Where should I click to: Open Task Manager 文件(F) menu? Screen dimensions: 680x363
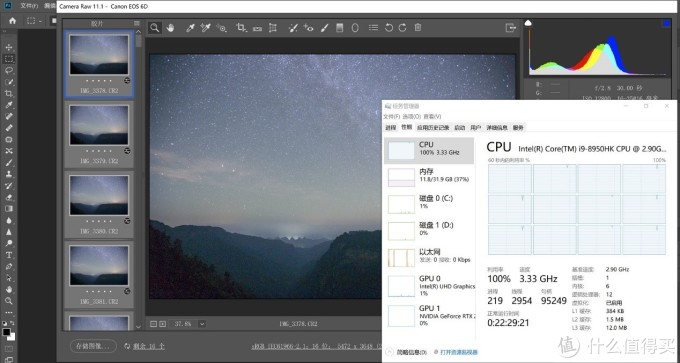392,117
